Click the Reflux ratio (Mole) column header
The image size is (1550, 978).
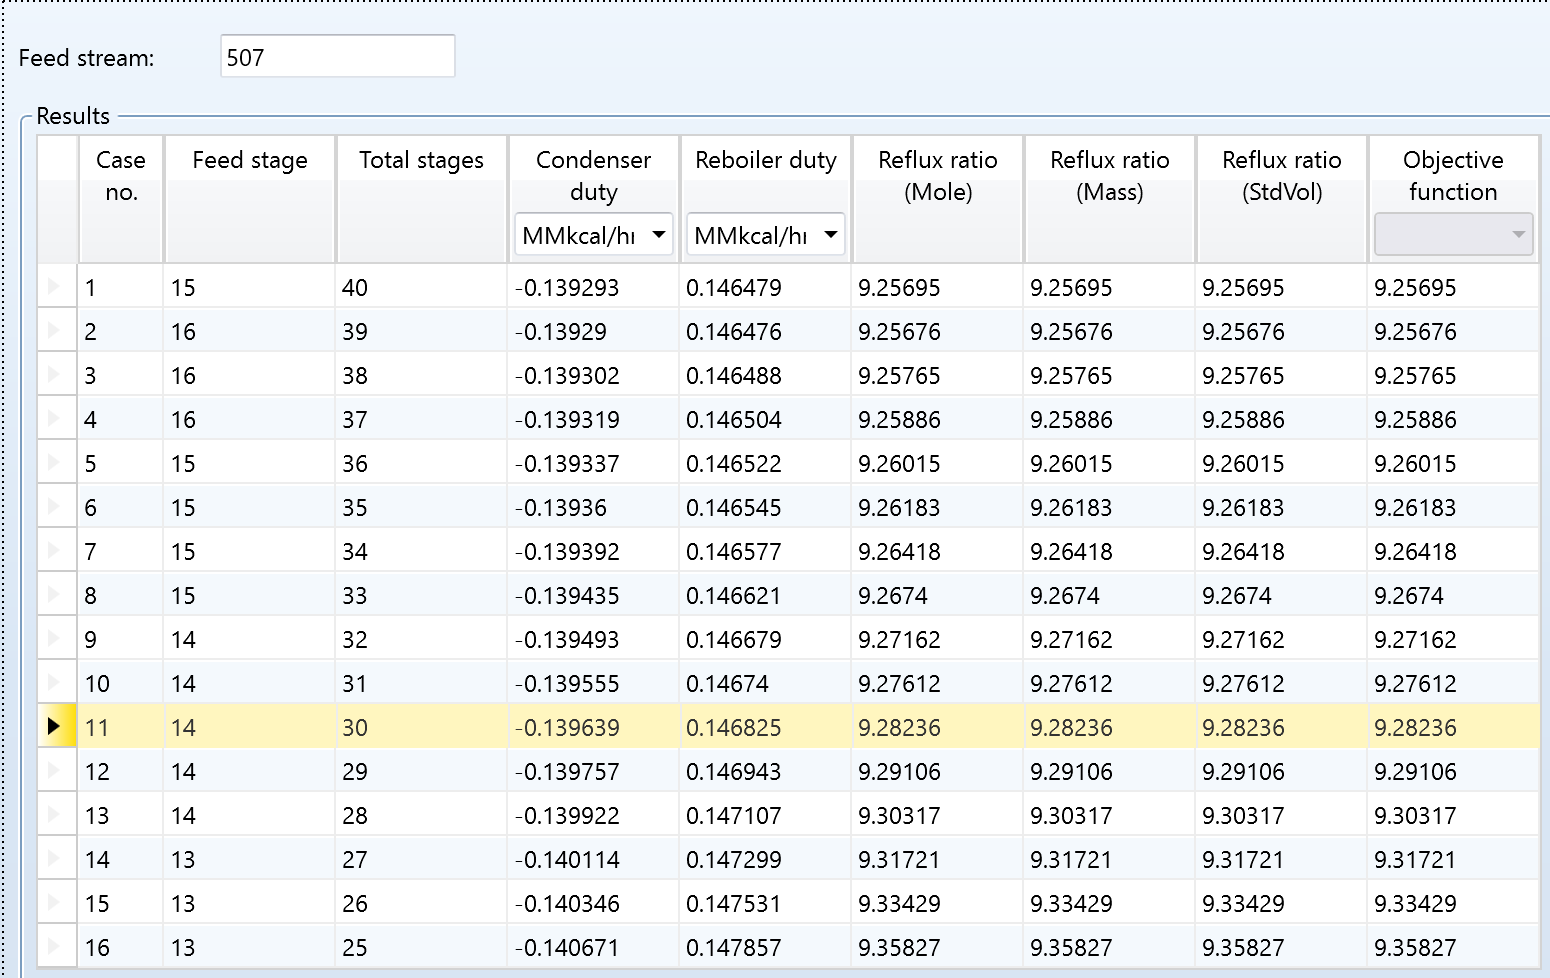click(x=937, y=176)
